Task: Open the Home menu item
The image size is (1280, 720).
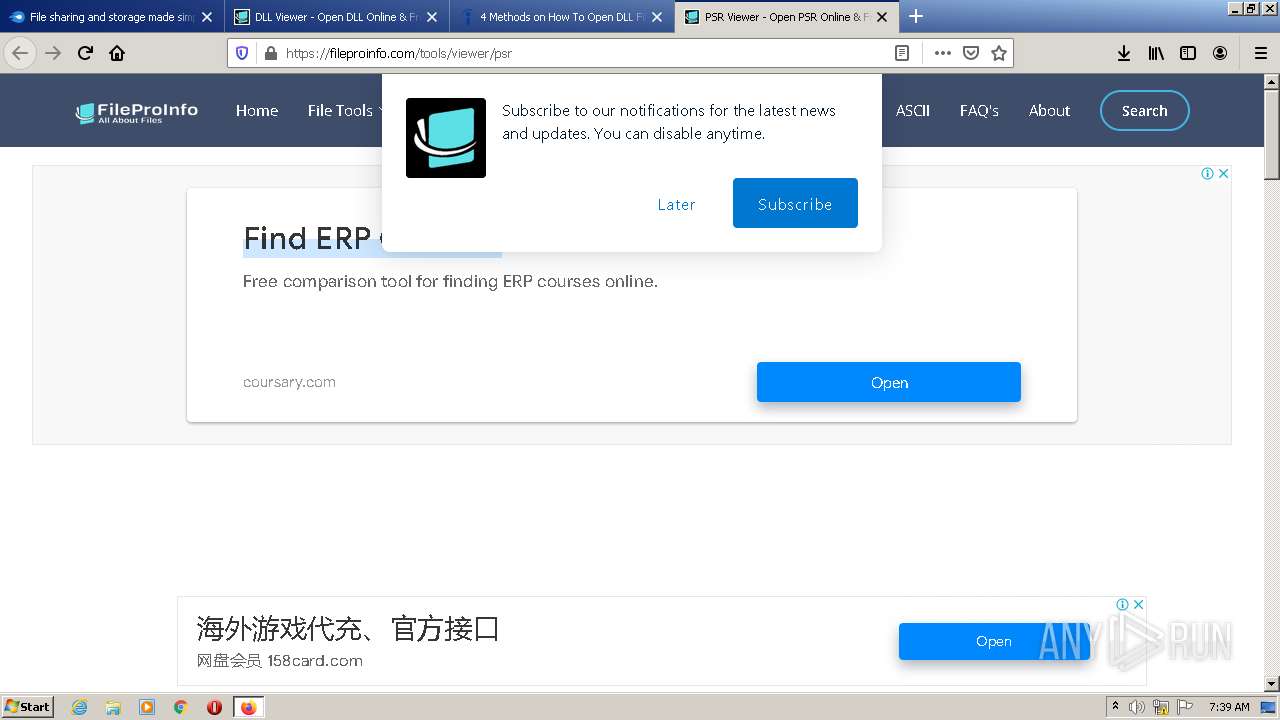Action: [257, 111]
